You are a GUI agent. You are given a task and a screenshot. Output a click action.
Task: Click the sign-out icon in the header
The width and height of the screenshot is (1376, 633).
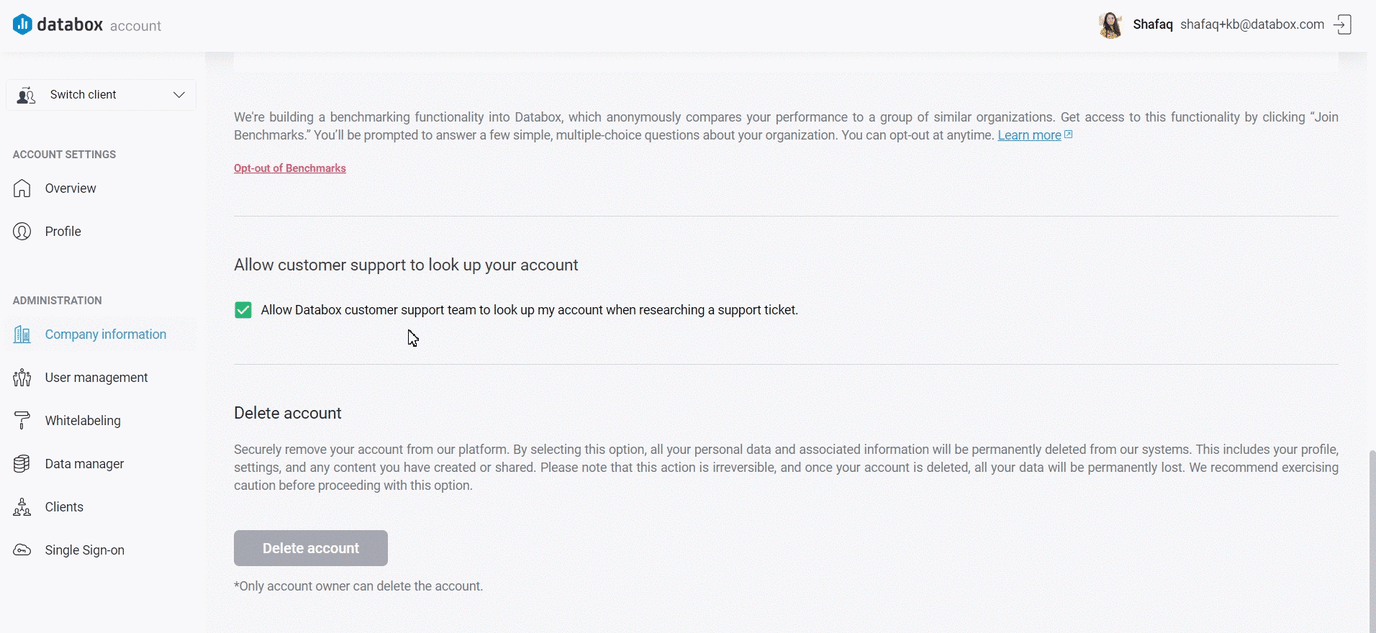coord(1343,23)
